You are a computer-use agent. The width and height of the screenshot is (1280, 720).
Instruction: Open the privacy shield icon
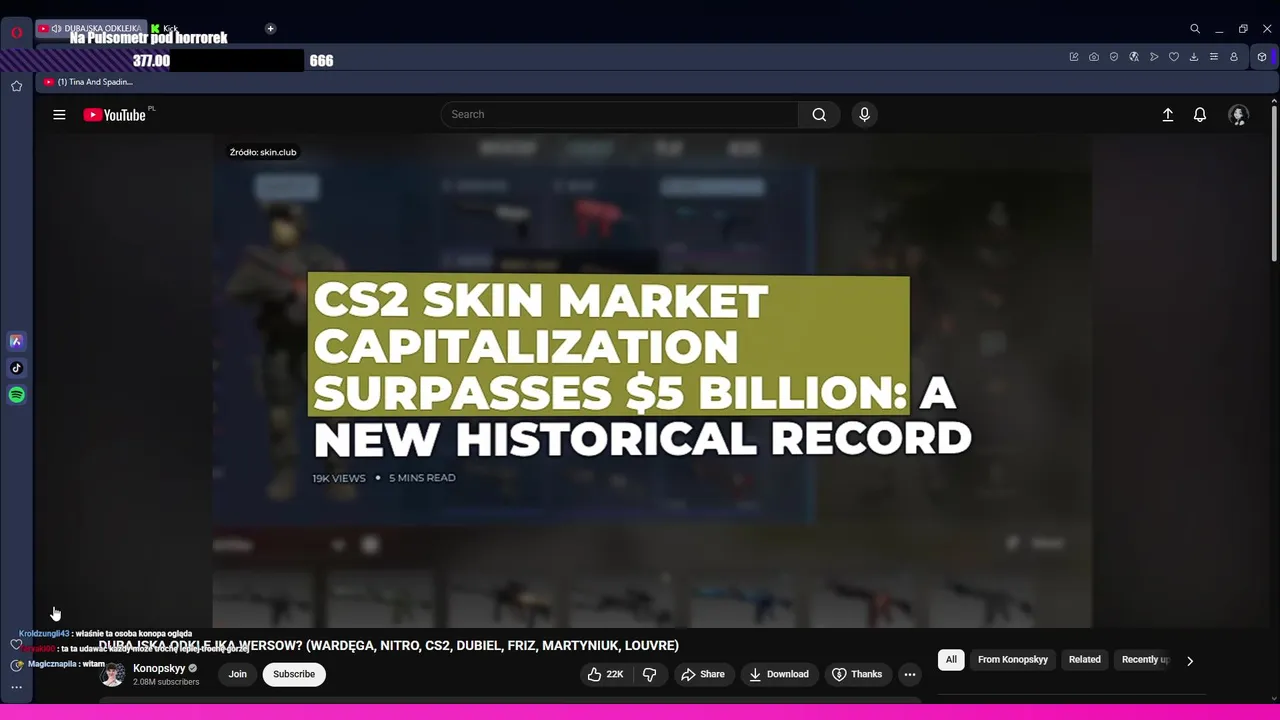tap(1114, 57)
